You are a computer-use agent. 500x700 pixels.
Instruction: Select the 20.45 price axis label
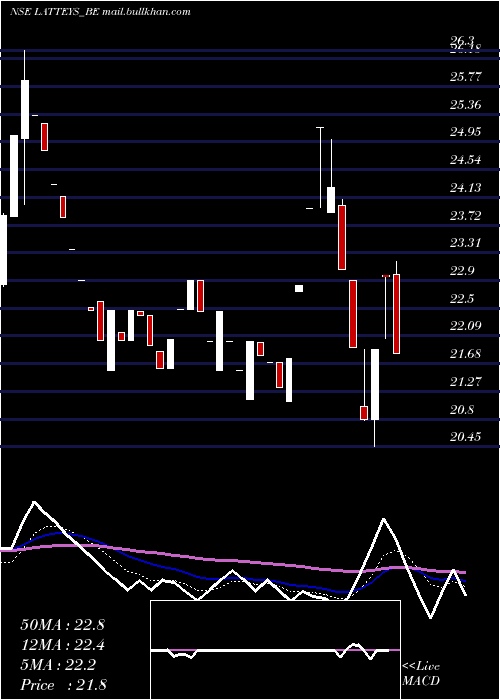(466, 436)
